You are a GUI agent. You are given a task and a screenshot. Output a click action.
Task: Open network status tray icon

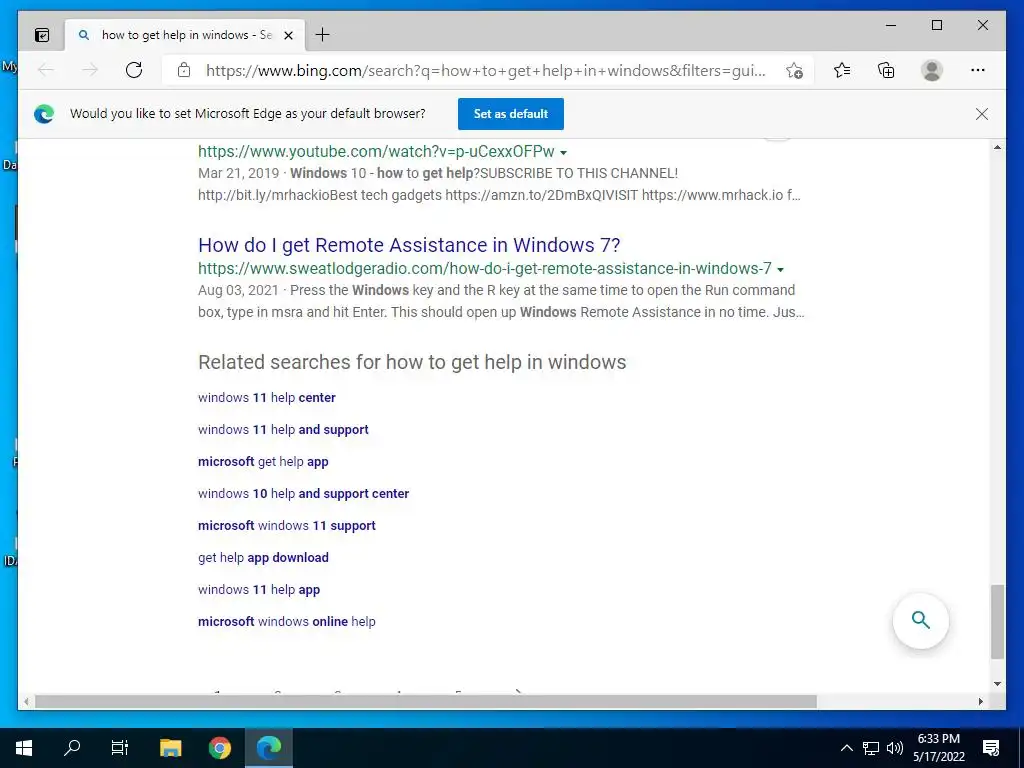click(x=871, y=748)
